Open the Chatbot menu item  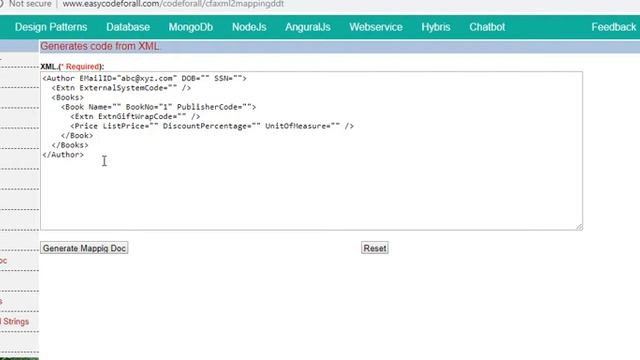(487, 27)
